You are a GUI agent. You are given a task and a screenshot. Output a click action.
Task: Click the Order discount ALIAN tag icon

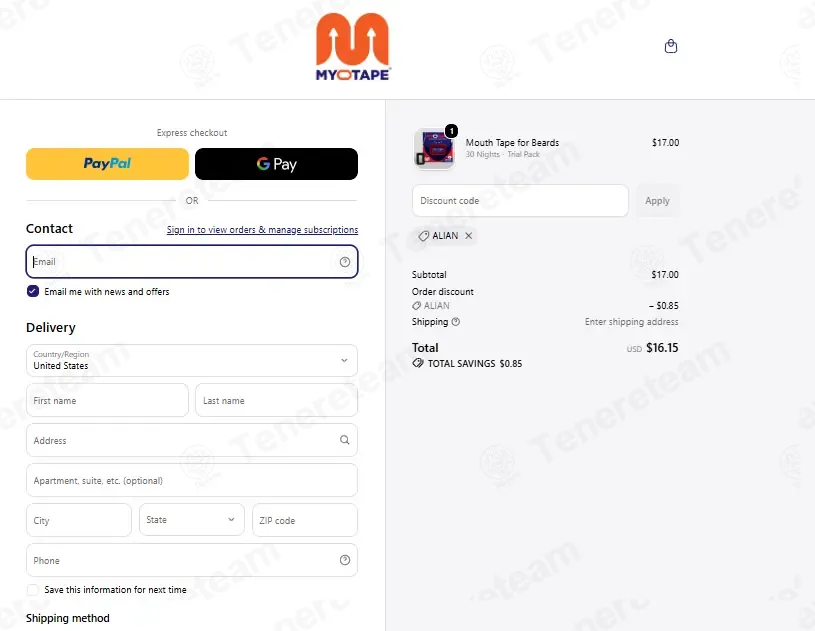coord(416,306)
